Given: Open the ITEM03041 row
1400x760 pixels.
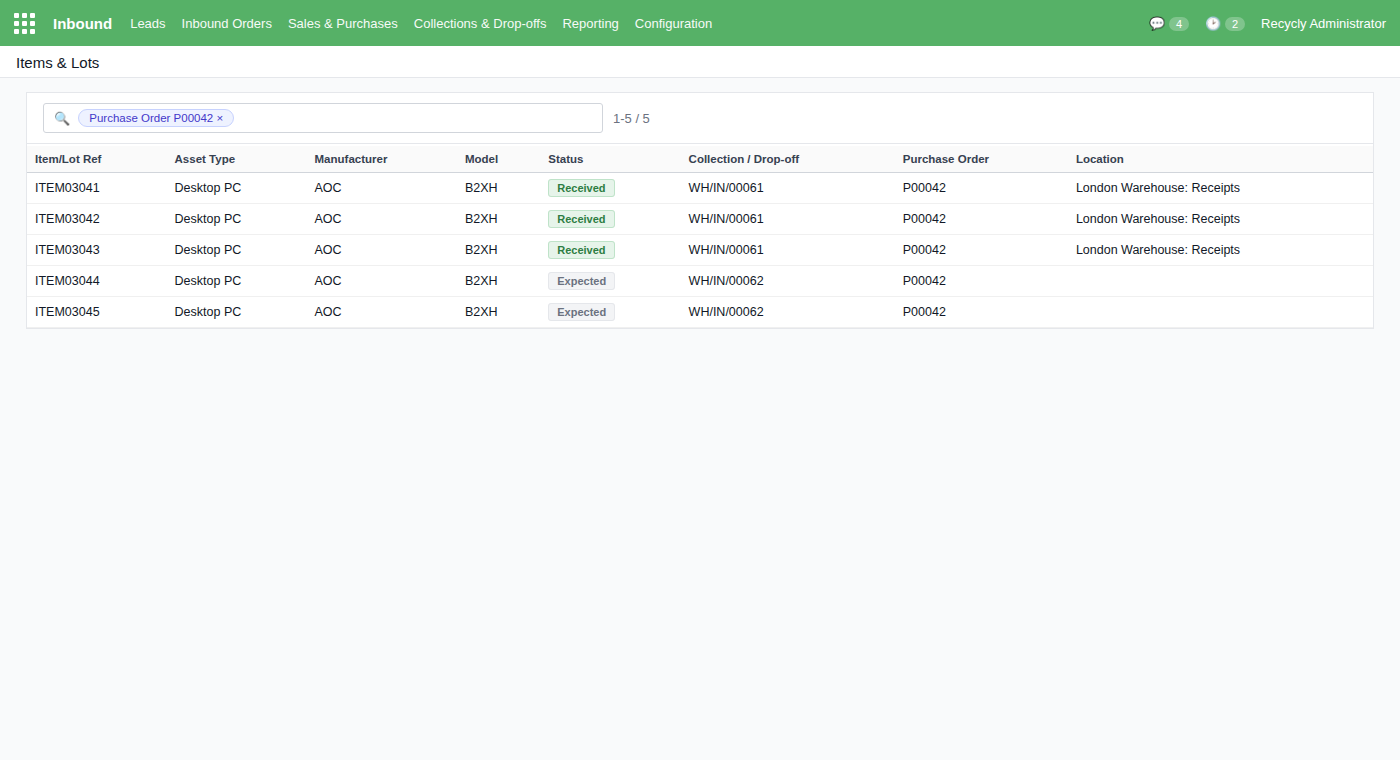Looking at the screenshot, I should 700,188.
